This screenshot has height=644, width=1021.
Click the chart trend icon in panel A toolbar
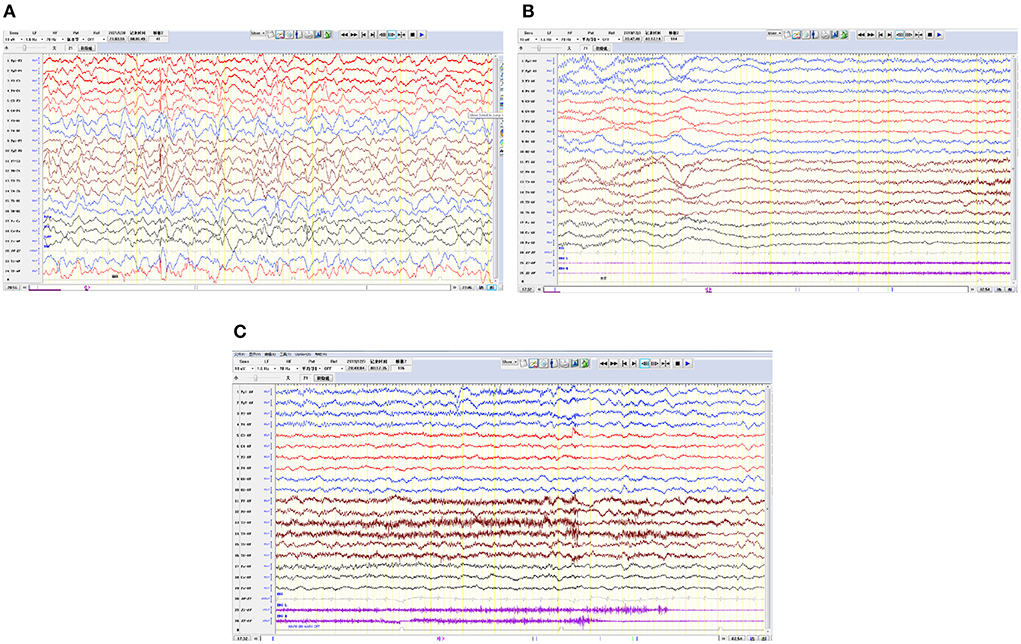coord(280,35)
